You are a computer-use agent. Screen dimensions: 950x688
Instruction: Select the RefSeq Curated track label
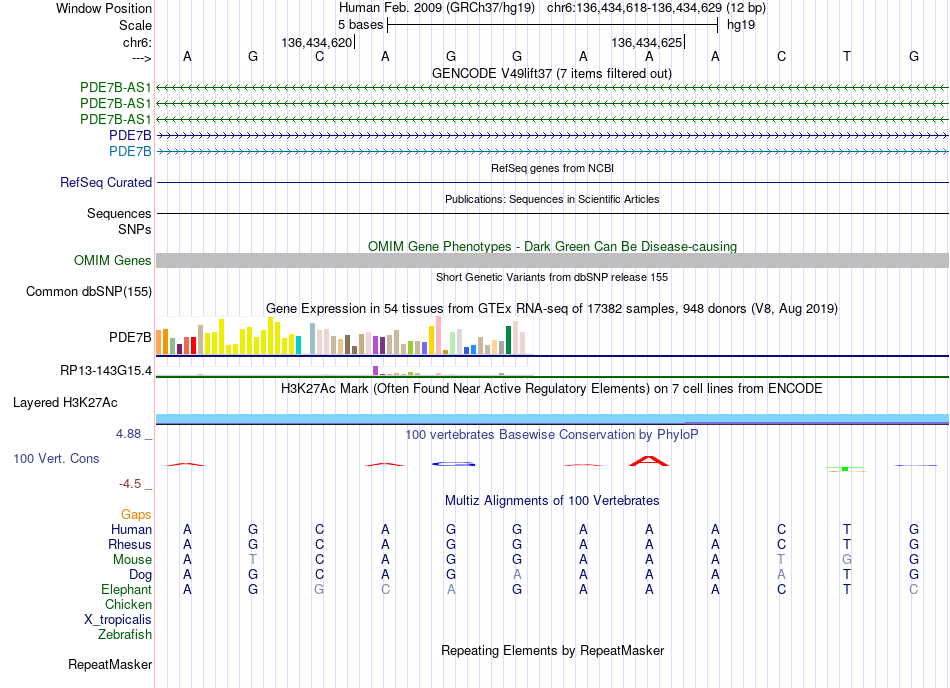tap(106, 182)
